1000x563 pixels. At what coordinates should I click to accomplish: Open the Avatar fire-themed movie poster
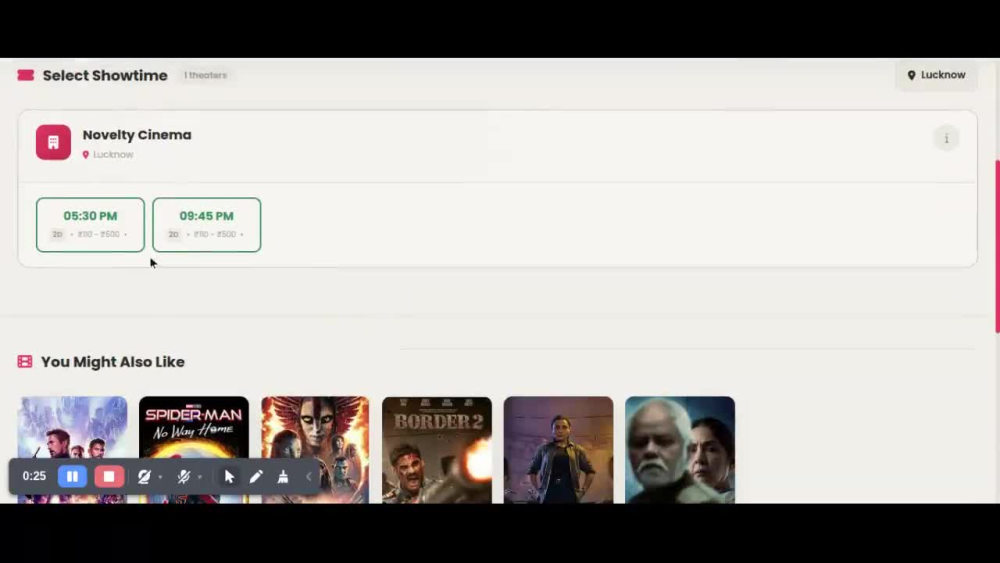[315, 450]
